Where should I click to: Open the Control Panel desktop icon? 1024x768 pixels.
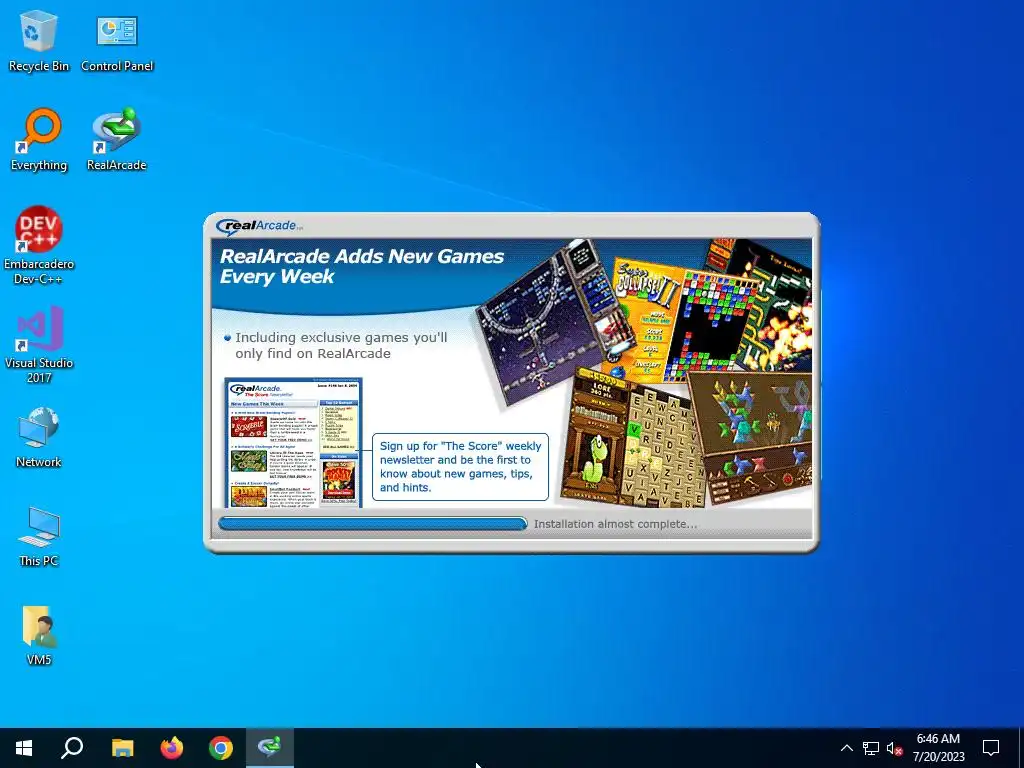point(117,41)
